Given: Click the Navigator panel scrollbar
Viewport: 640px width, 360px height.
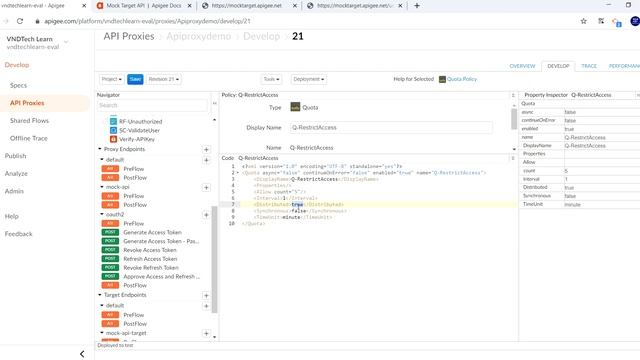Looking at the screenshot, I should click(x=214, y=260).
